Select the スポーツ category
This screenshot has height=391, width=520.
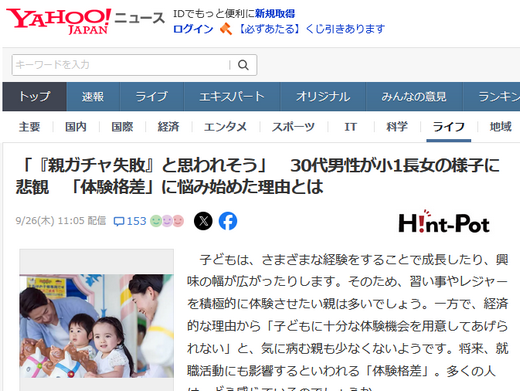[293, 127]
